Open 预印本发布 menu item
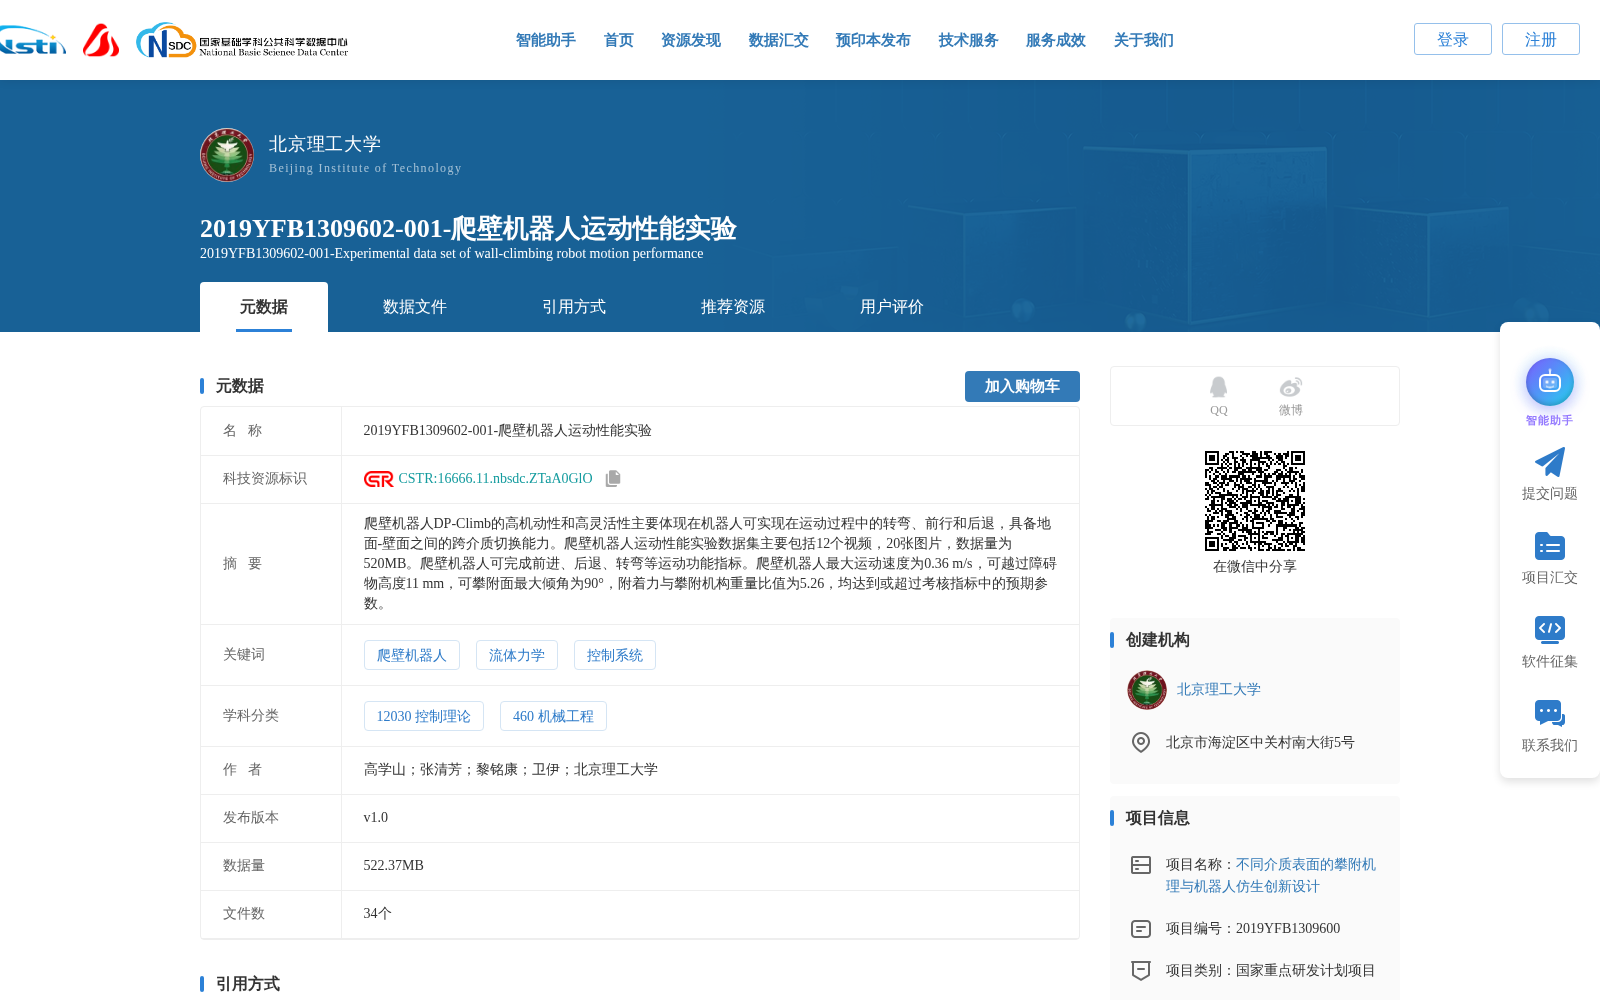 (x=873, y=40)
